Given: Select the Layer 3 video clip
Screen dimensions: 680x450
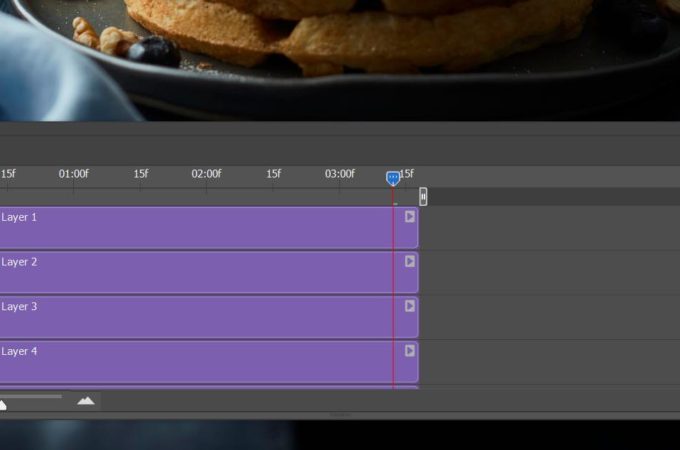Looking at the screenshot, I should pos(209,317).
